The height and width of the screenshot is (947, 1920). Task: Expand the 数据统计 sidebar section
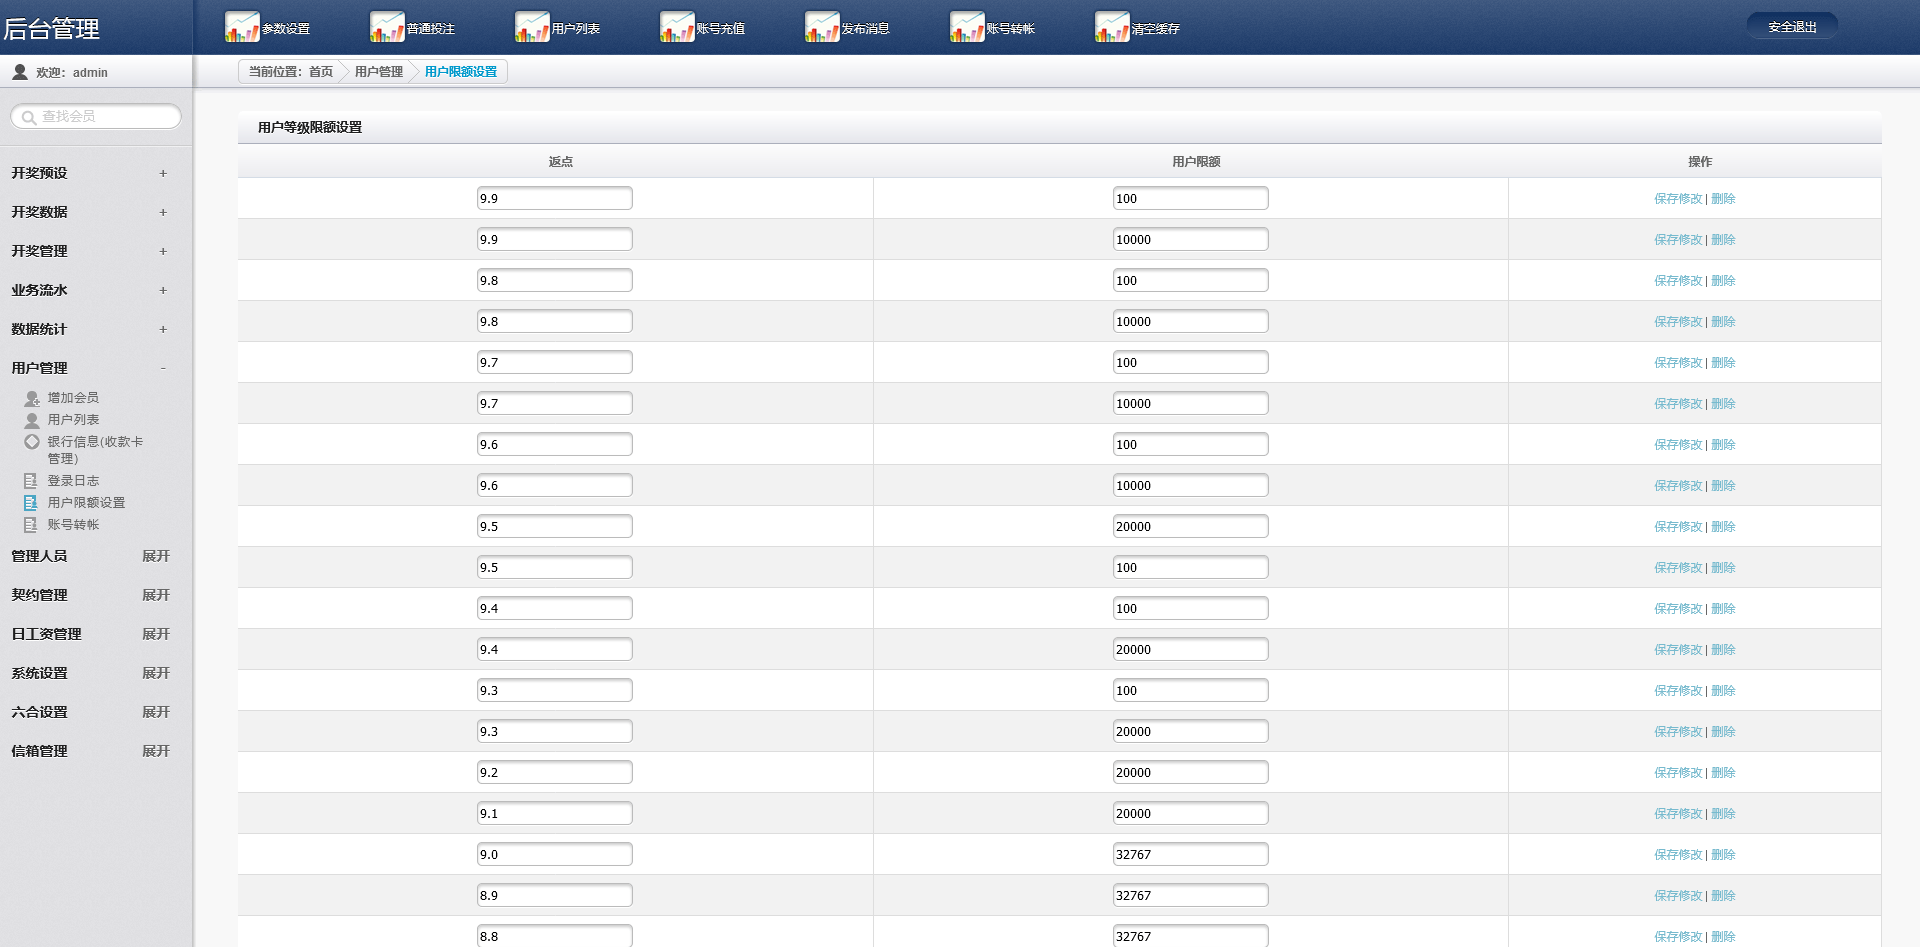(x=163, y=330)
